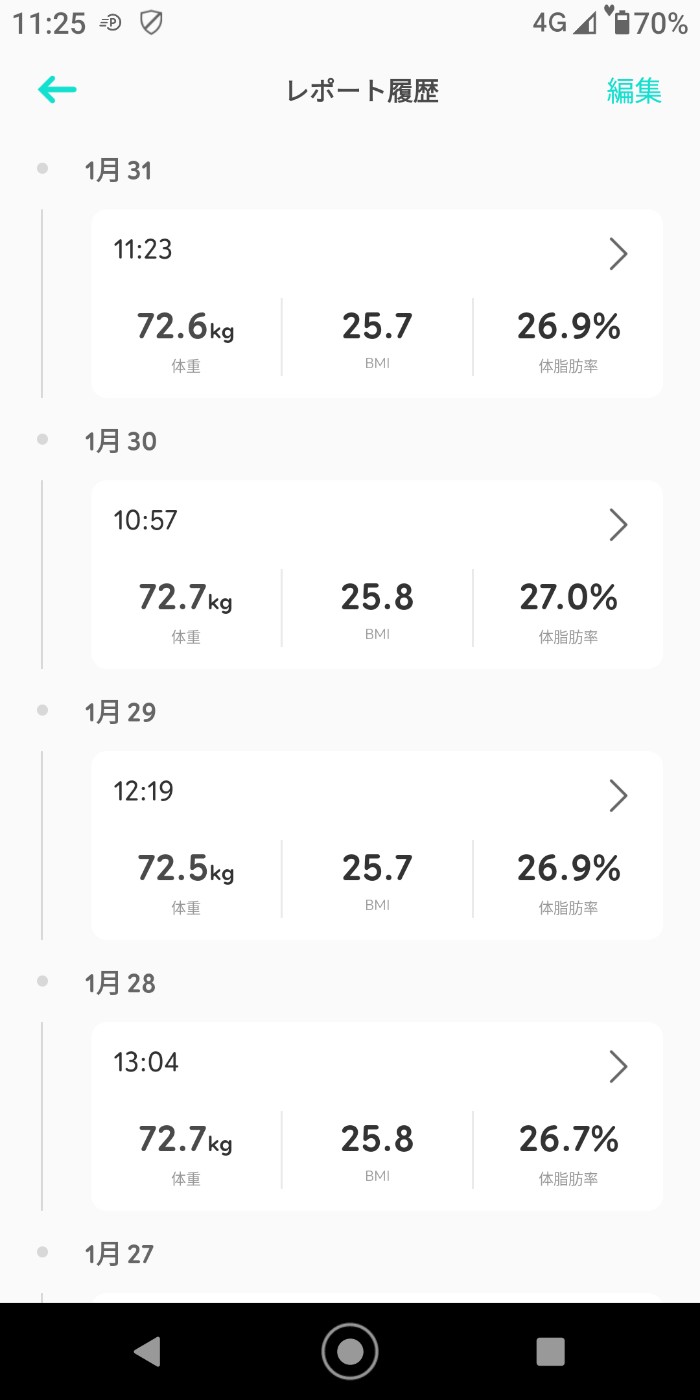Screen dimensions: 700x1400
Task: Open the 13:04 report chevron
Action: click(x=618, y=1066)
